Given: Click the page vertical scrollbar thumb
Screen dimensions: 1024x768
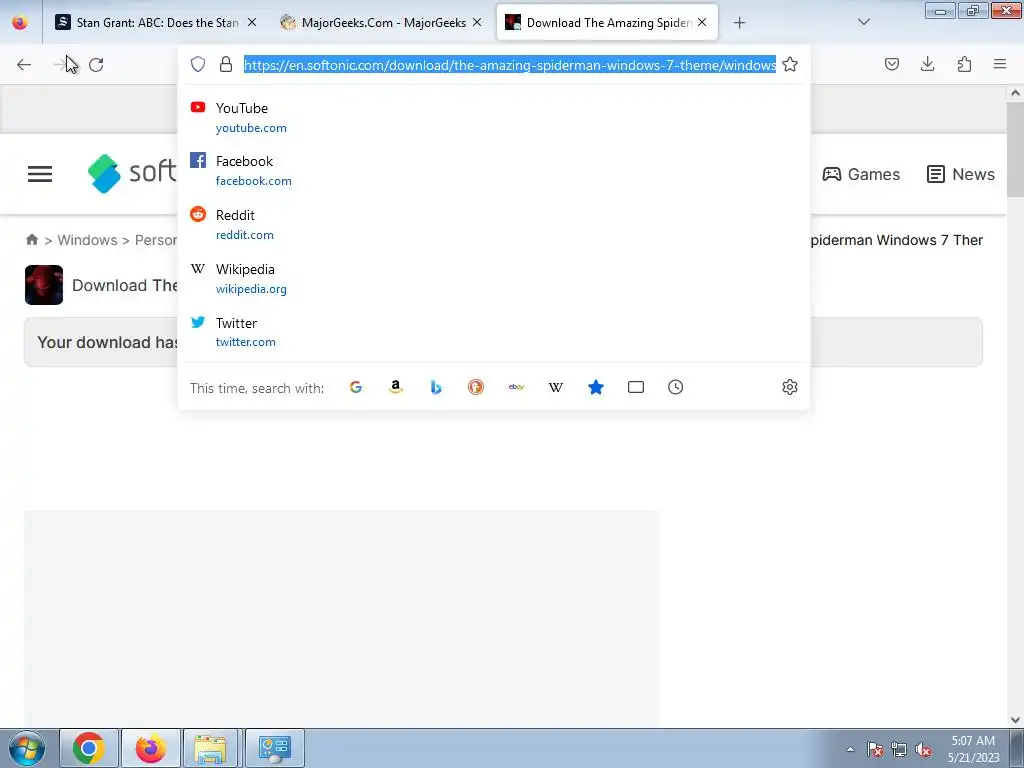Looking at the screenshot, I should (x=1015, y=149).
